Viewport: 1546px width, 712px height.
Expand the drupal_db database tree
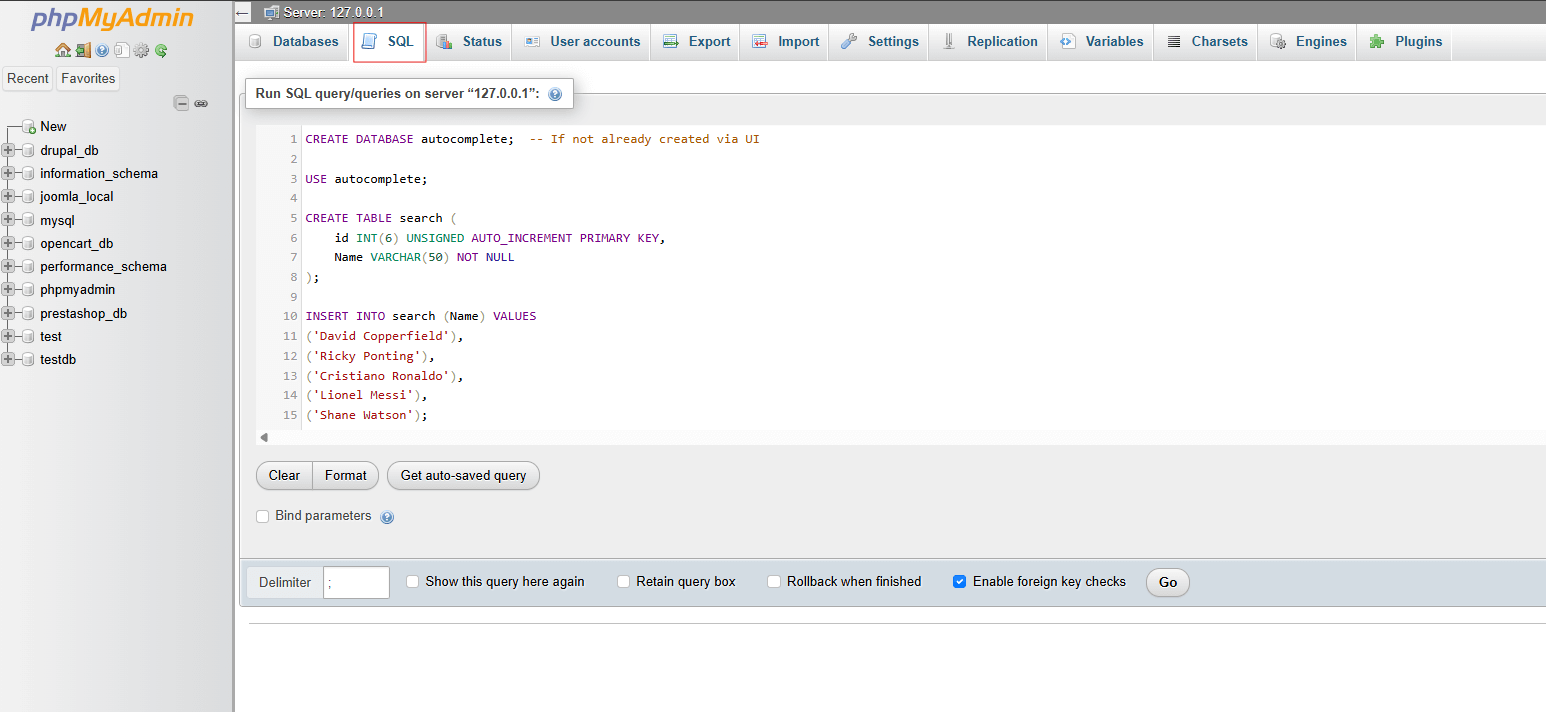(9, 150)
